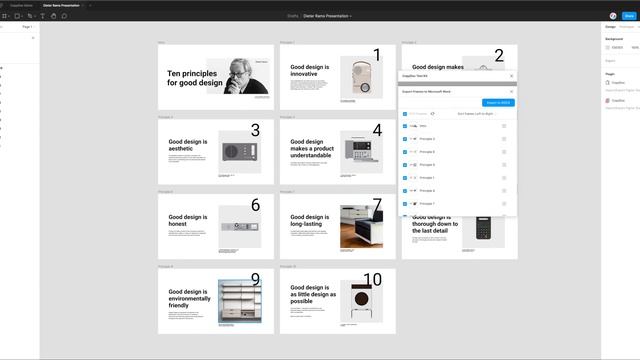640x360 pixels.
Task: Click the Intro row thumbnail in export list
Action: [x=413, y=126]
